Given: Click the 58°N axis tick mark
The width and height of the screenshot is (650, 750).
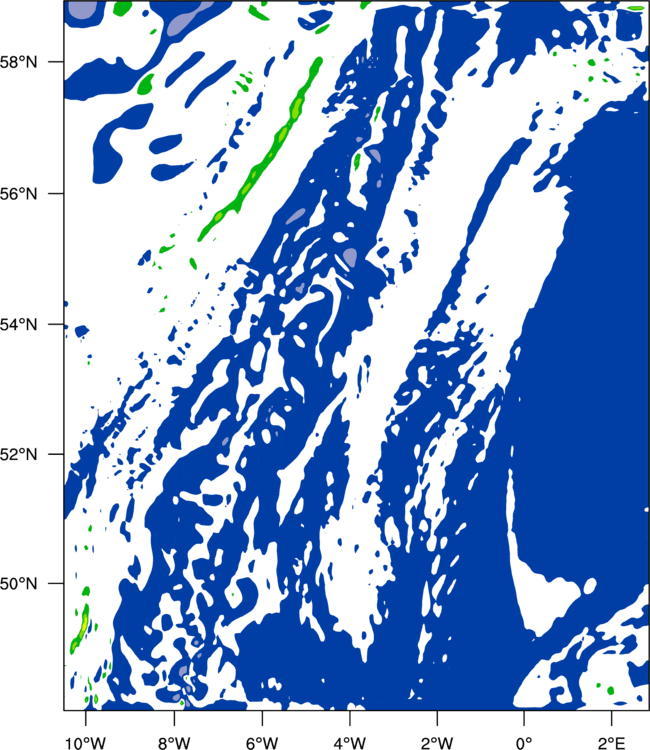Looking at the screenshot, I should click(55, 62).
